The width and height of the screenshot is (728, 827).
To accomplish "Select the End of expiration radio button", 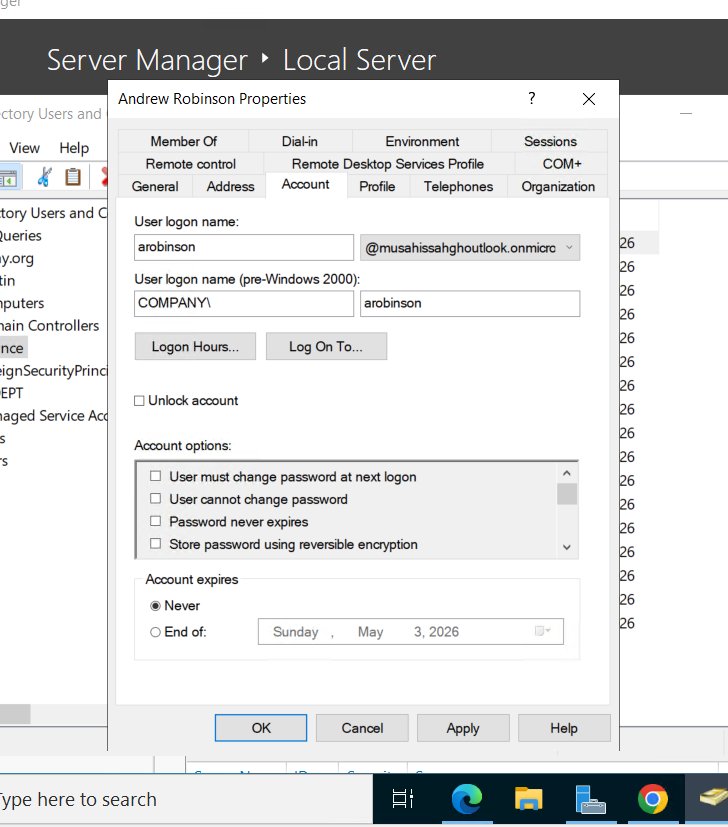I will pos(155,632).
